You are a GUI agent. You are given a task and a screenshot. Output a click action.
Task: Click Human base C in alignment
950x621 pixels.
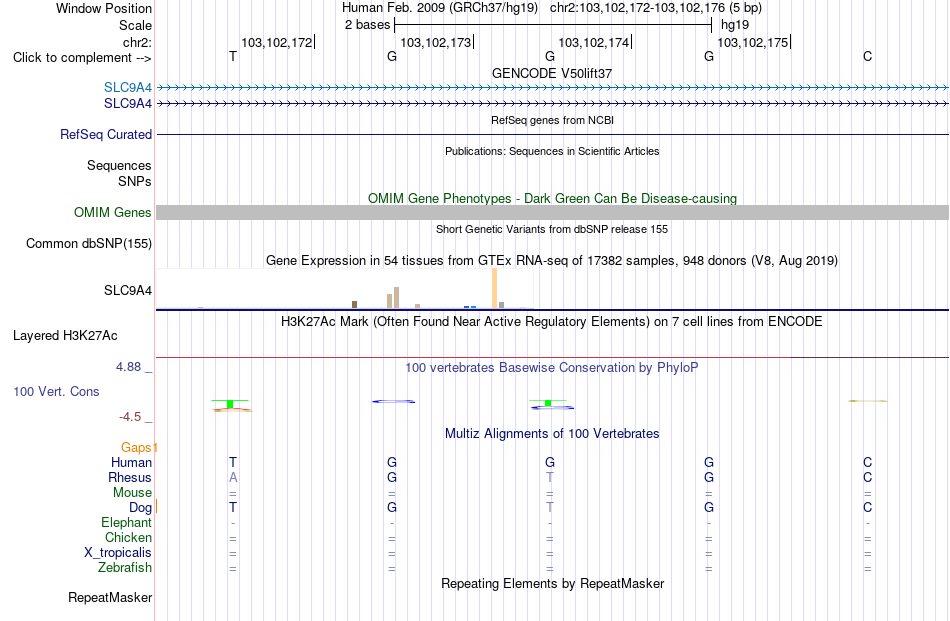point(868,462)
